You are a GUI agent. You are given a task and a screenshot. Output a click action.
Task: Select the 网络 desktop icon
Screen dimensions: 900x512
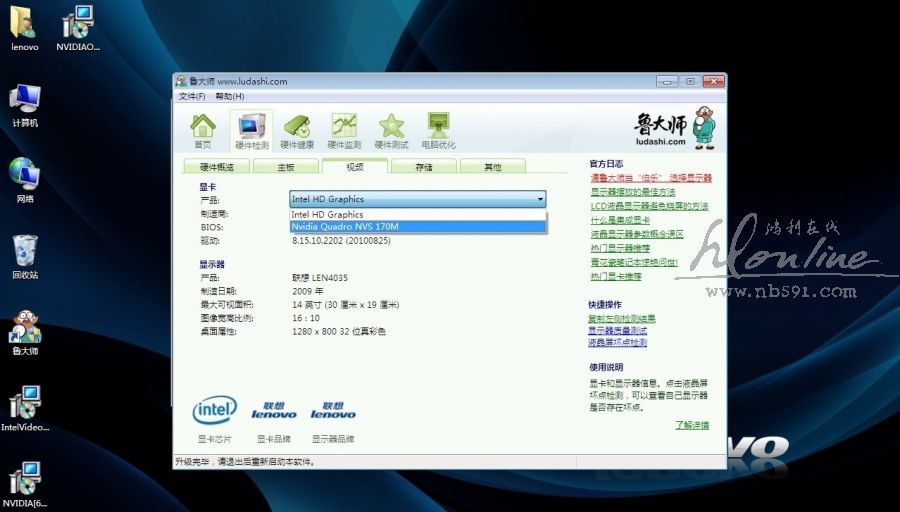pos(25,181)
